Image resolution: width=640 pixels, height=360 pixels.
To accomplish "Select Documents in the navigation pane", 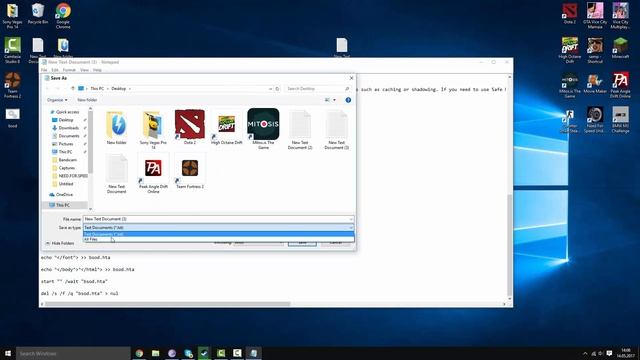I will point(68,136).
